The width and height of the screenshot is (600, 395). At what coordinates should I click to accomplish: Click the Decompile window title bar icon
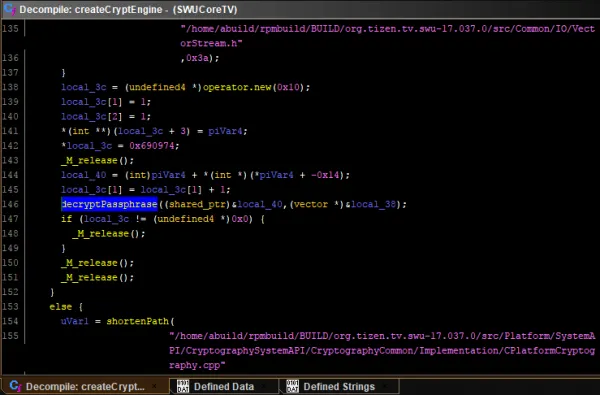tap(10, 9)
